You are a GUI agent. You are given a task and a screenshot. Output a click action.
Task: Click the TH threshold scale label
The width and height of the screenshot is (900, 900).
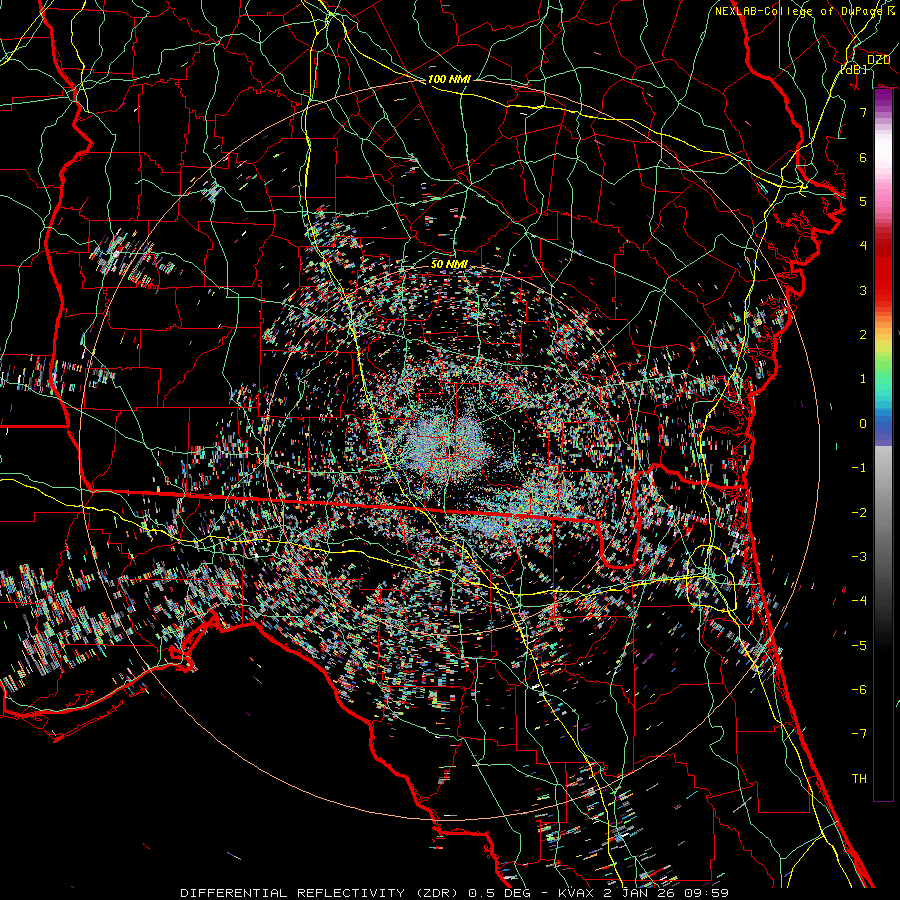[x=859, y=779]
